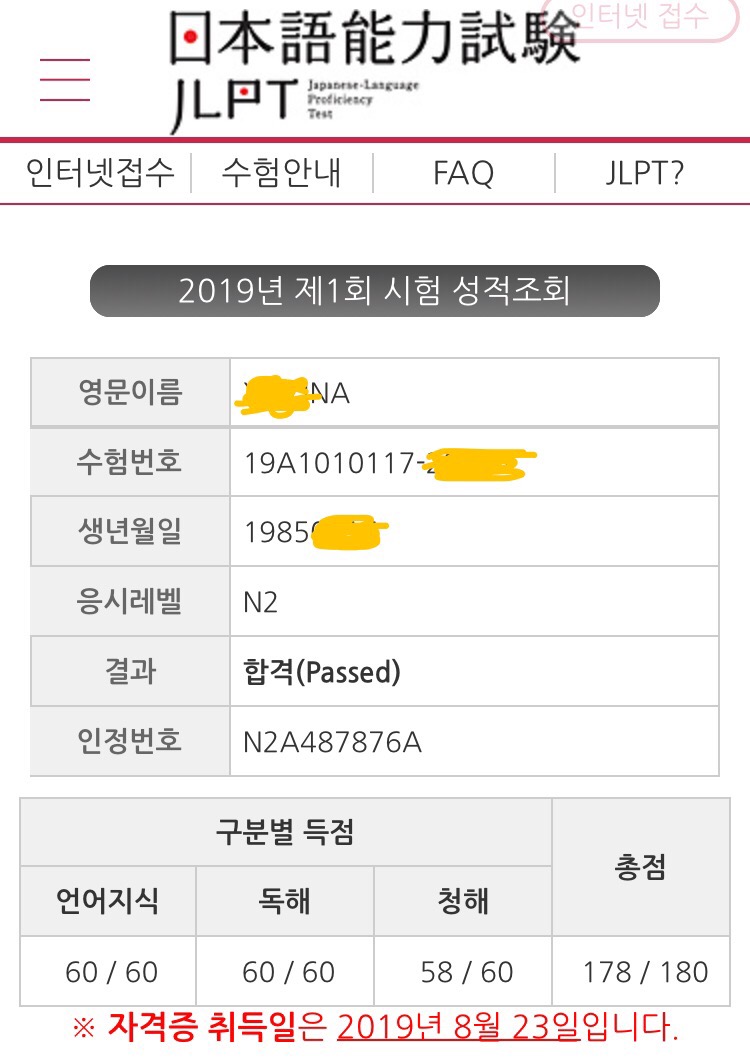Click the certification number N2A487876A
This screenshot has height=1058, width=750.
click(x=333, y=742)
